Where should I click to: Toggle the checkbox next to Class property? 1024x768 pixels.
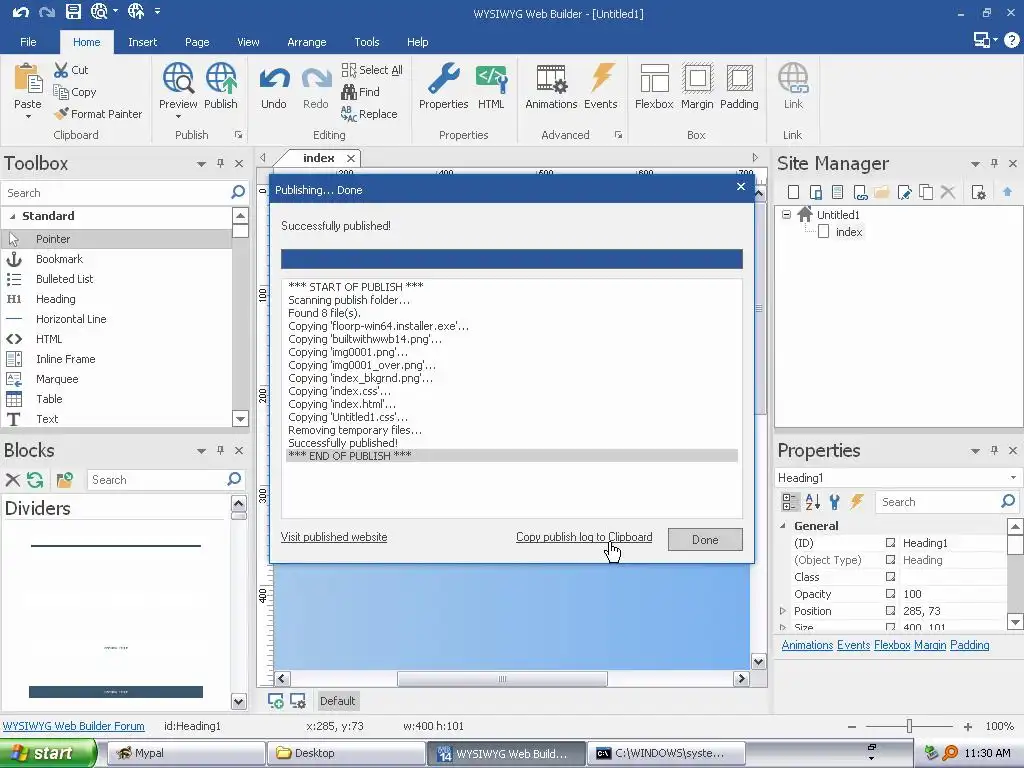(890, 577)
